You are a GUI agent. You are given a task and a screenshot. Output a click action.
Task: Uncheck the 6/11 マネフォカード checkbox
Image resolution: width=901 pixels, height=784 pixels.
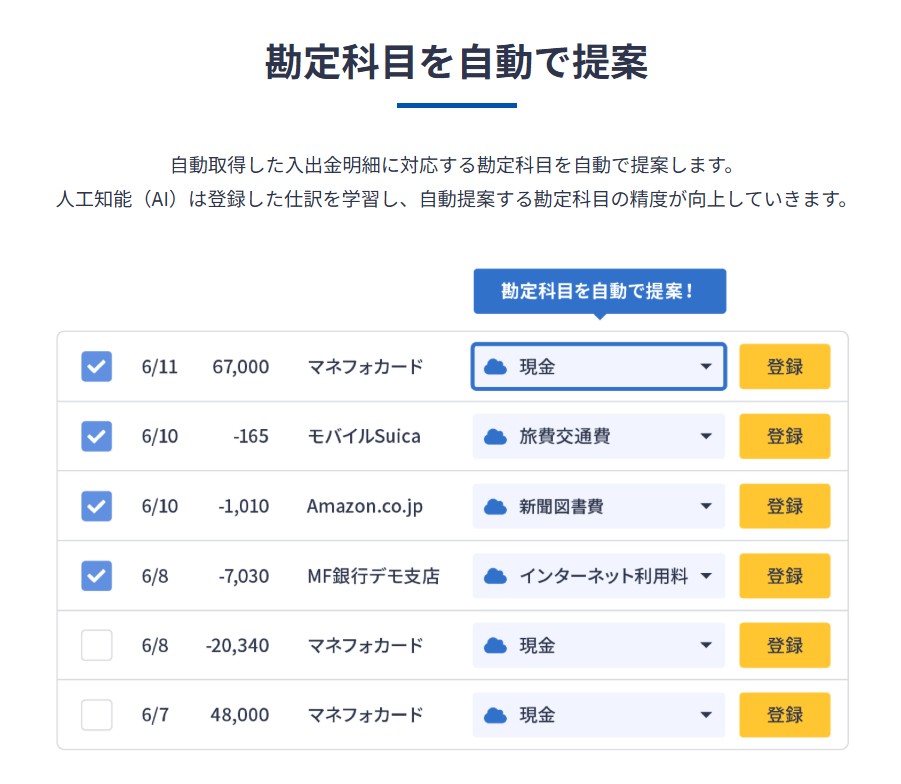[x=97, y=367]
